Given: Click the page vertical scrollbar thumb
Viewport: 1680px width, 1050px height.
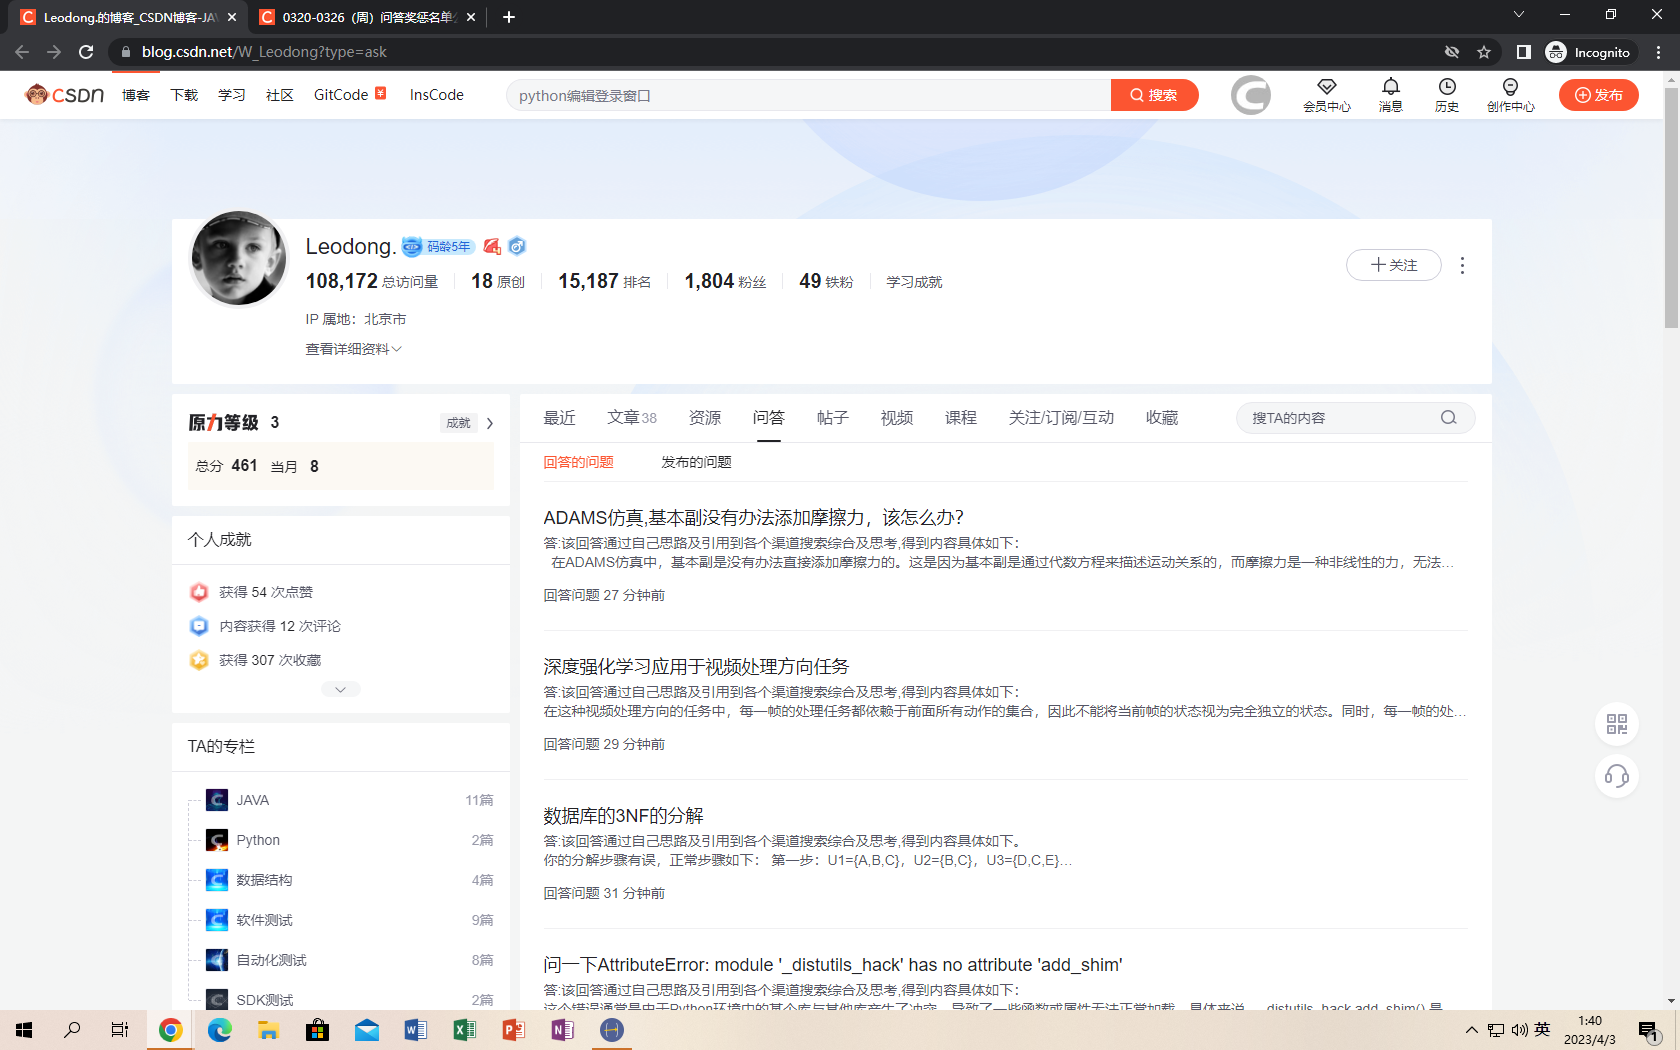Looking at the screenshot, I should coord(1671,208).
